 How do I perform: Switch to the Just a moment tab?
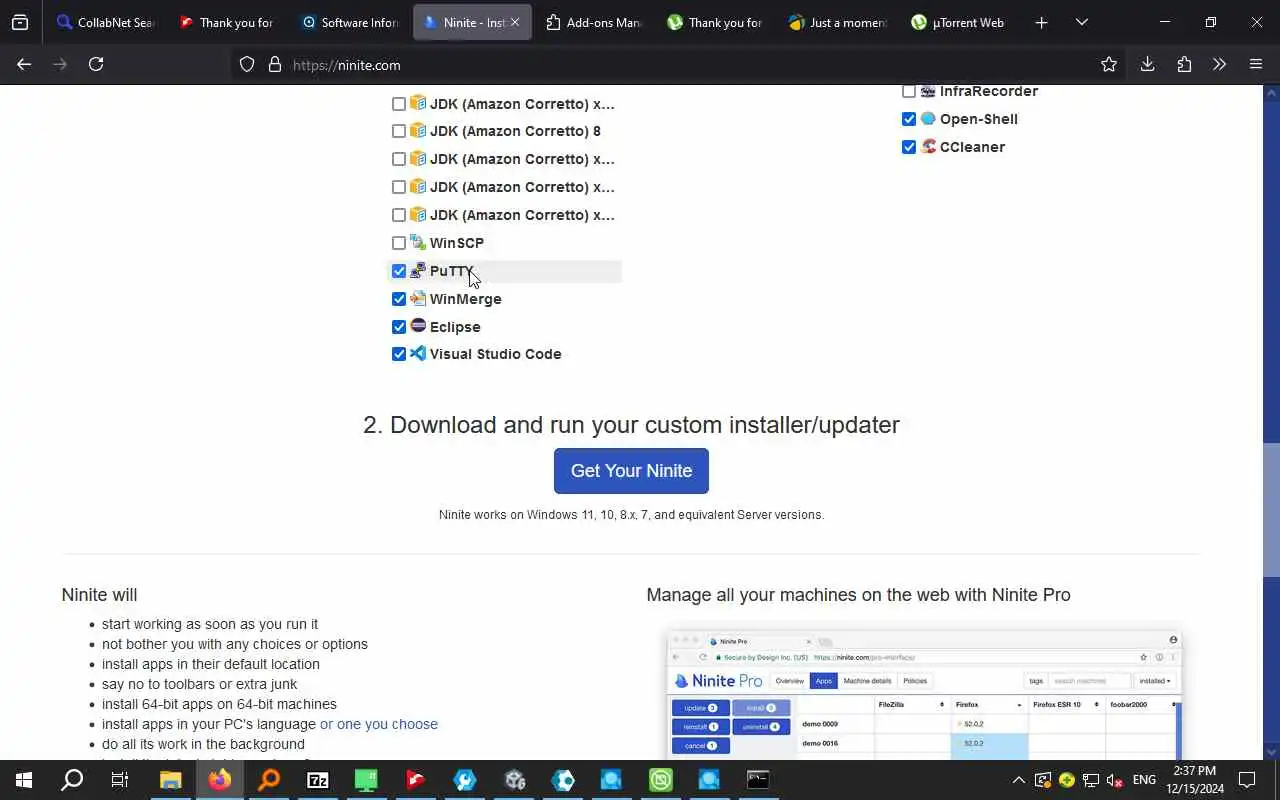[x=838, y=22]
